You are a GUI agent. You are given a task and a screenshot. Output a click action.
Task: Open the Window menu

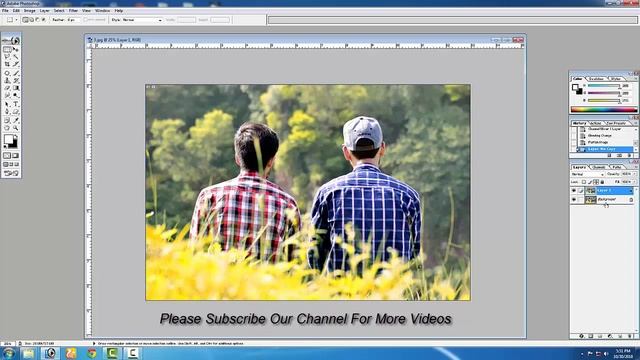pos(102,11)
